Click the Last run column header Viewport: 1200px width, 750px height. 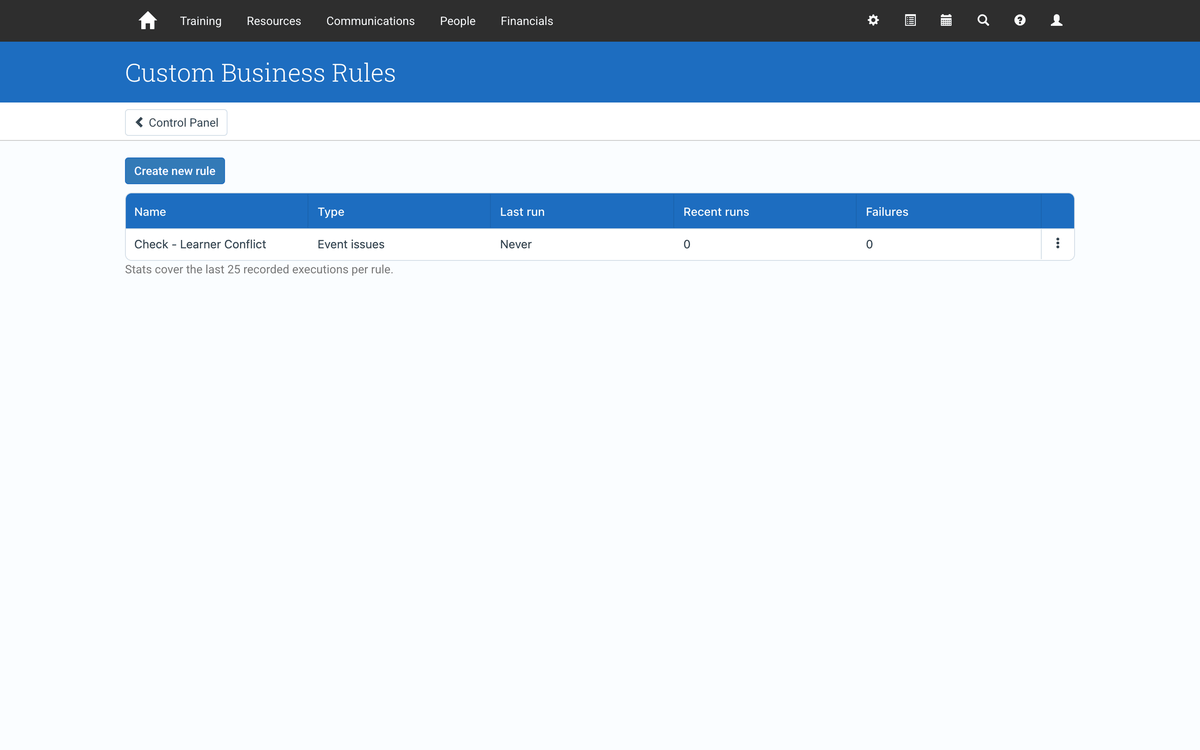pos(583,212)
